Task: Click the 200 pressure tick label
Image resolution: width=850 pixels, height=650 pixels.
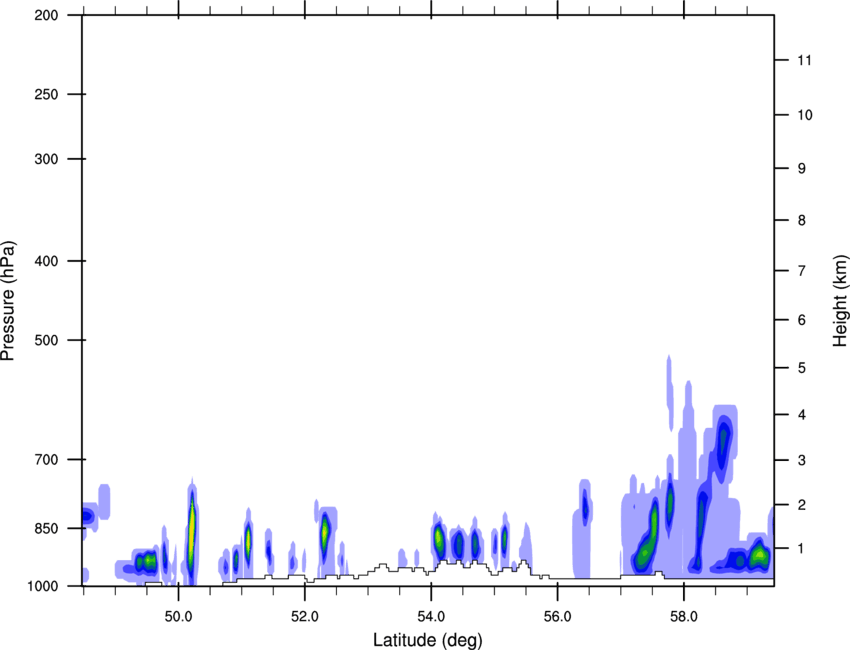Action: [46, 15]
